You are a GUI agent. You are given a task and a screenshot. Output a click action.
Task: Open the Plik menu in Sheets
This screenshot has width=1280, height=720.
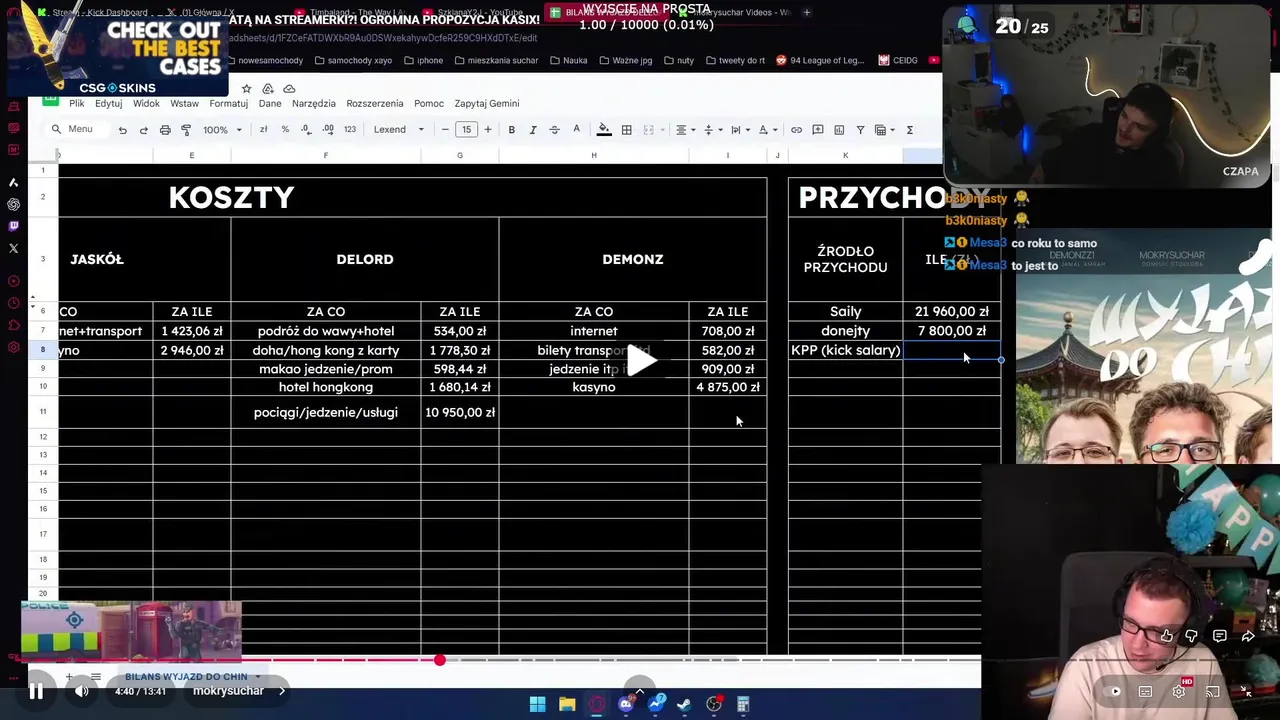pyautogui.click(x=76, y=103)
